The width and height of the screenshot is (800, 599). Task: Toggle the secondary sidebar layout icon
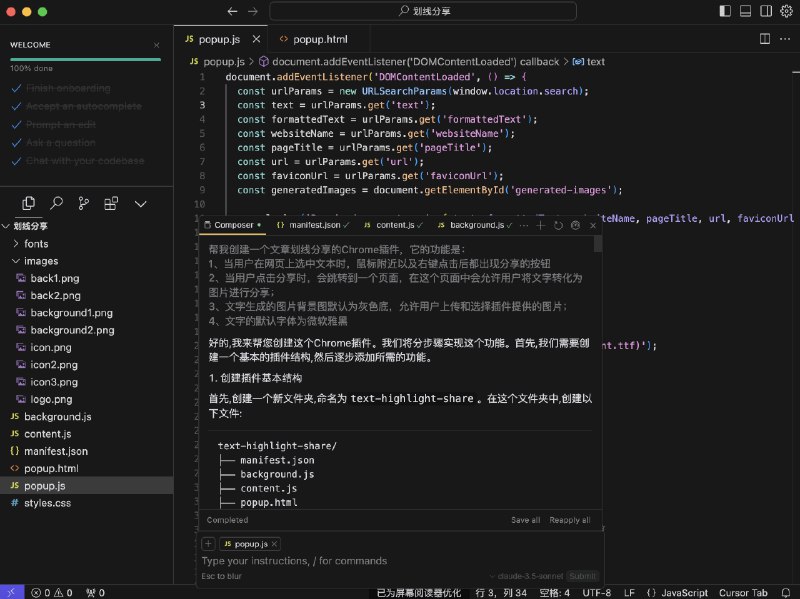(766, 11)
